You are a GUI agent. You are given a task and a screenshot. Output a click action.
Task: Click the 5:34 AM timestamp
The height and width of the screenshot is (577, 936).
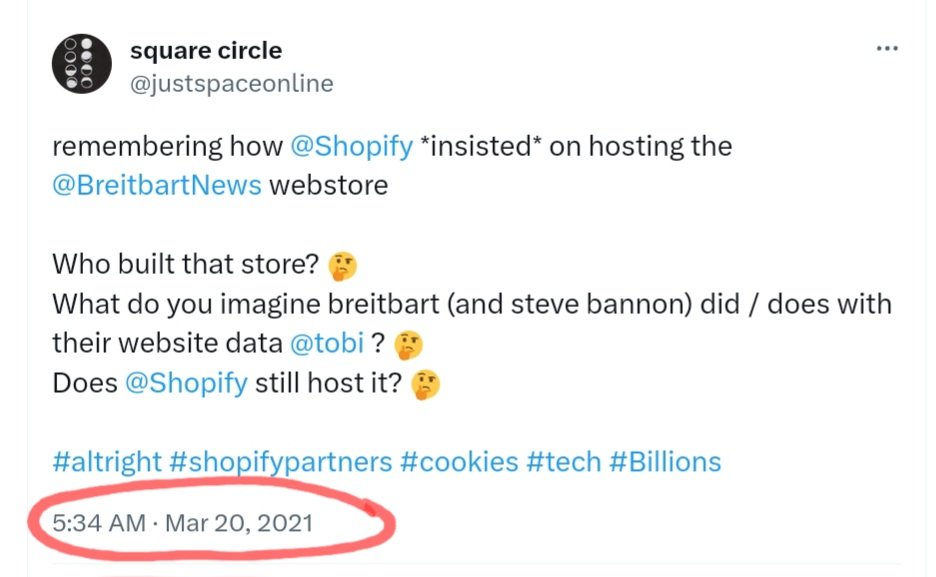pos(99,523)
